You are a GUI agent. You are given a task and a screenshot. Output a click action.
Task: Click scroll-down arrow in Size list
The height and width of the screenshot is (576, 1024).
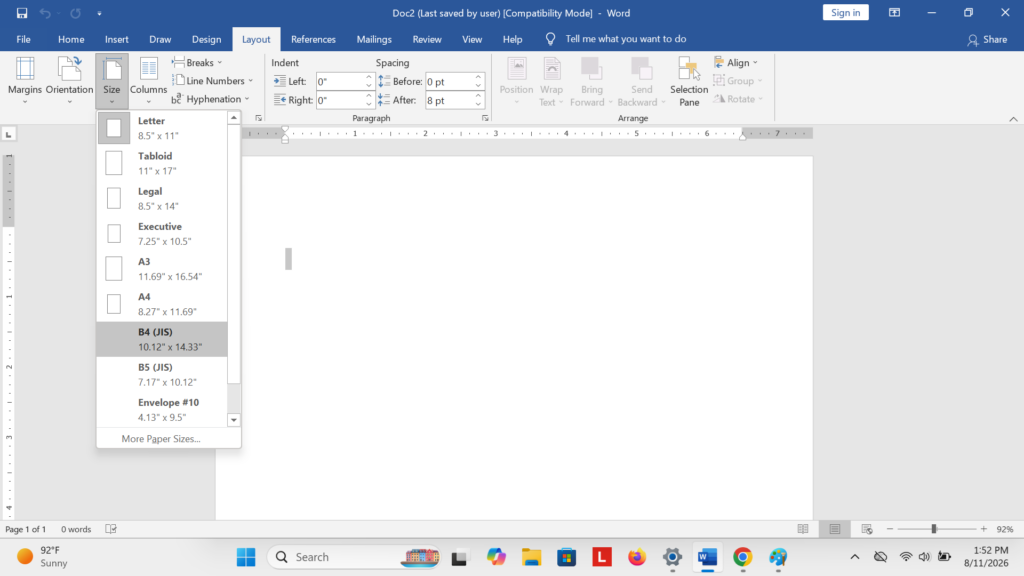[x=234, y=420]
